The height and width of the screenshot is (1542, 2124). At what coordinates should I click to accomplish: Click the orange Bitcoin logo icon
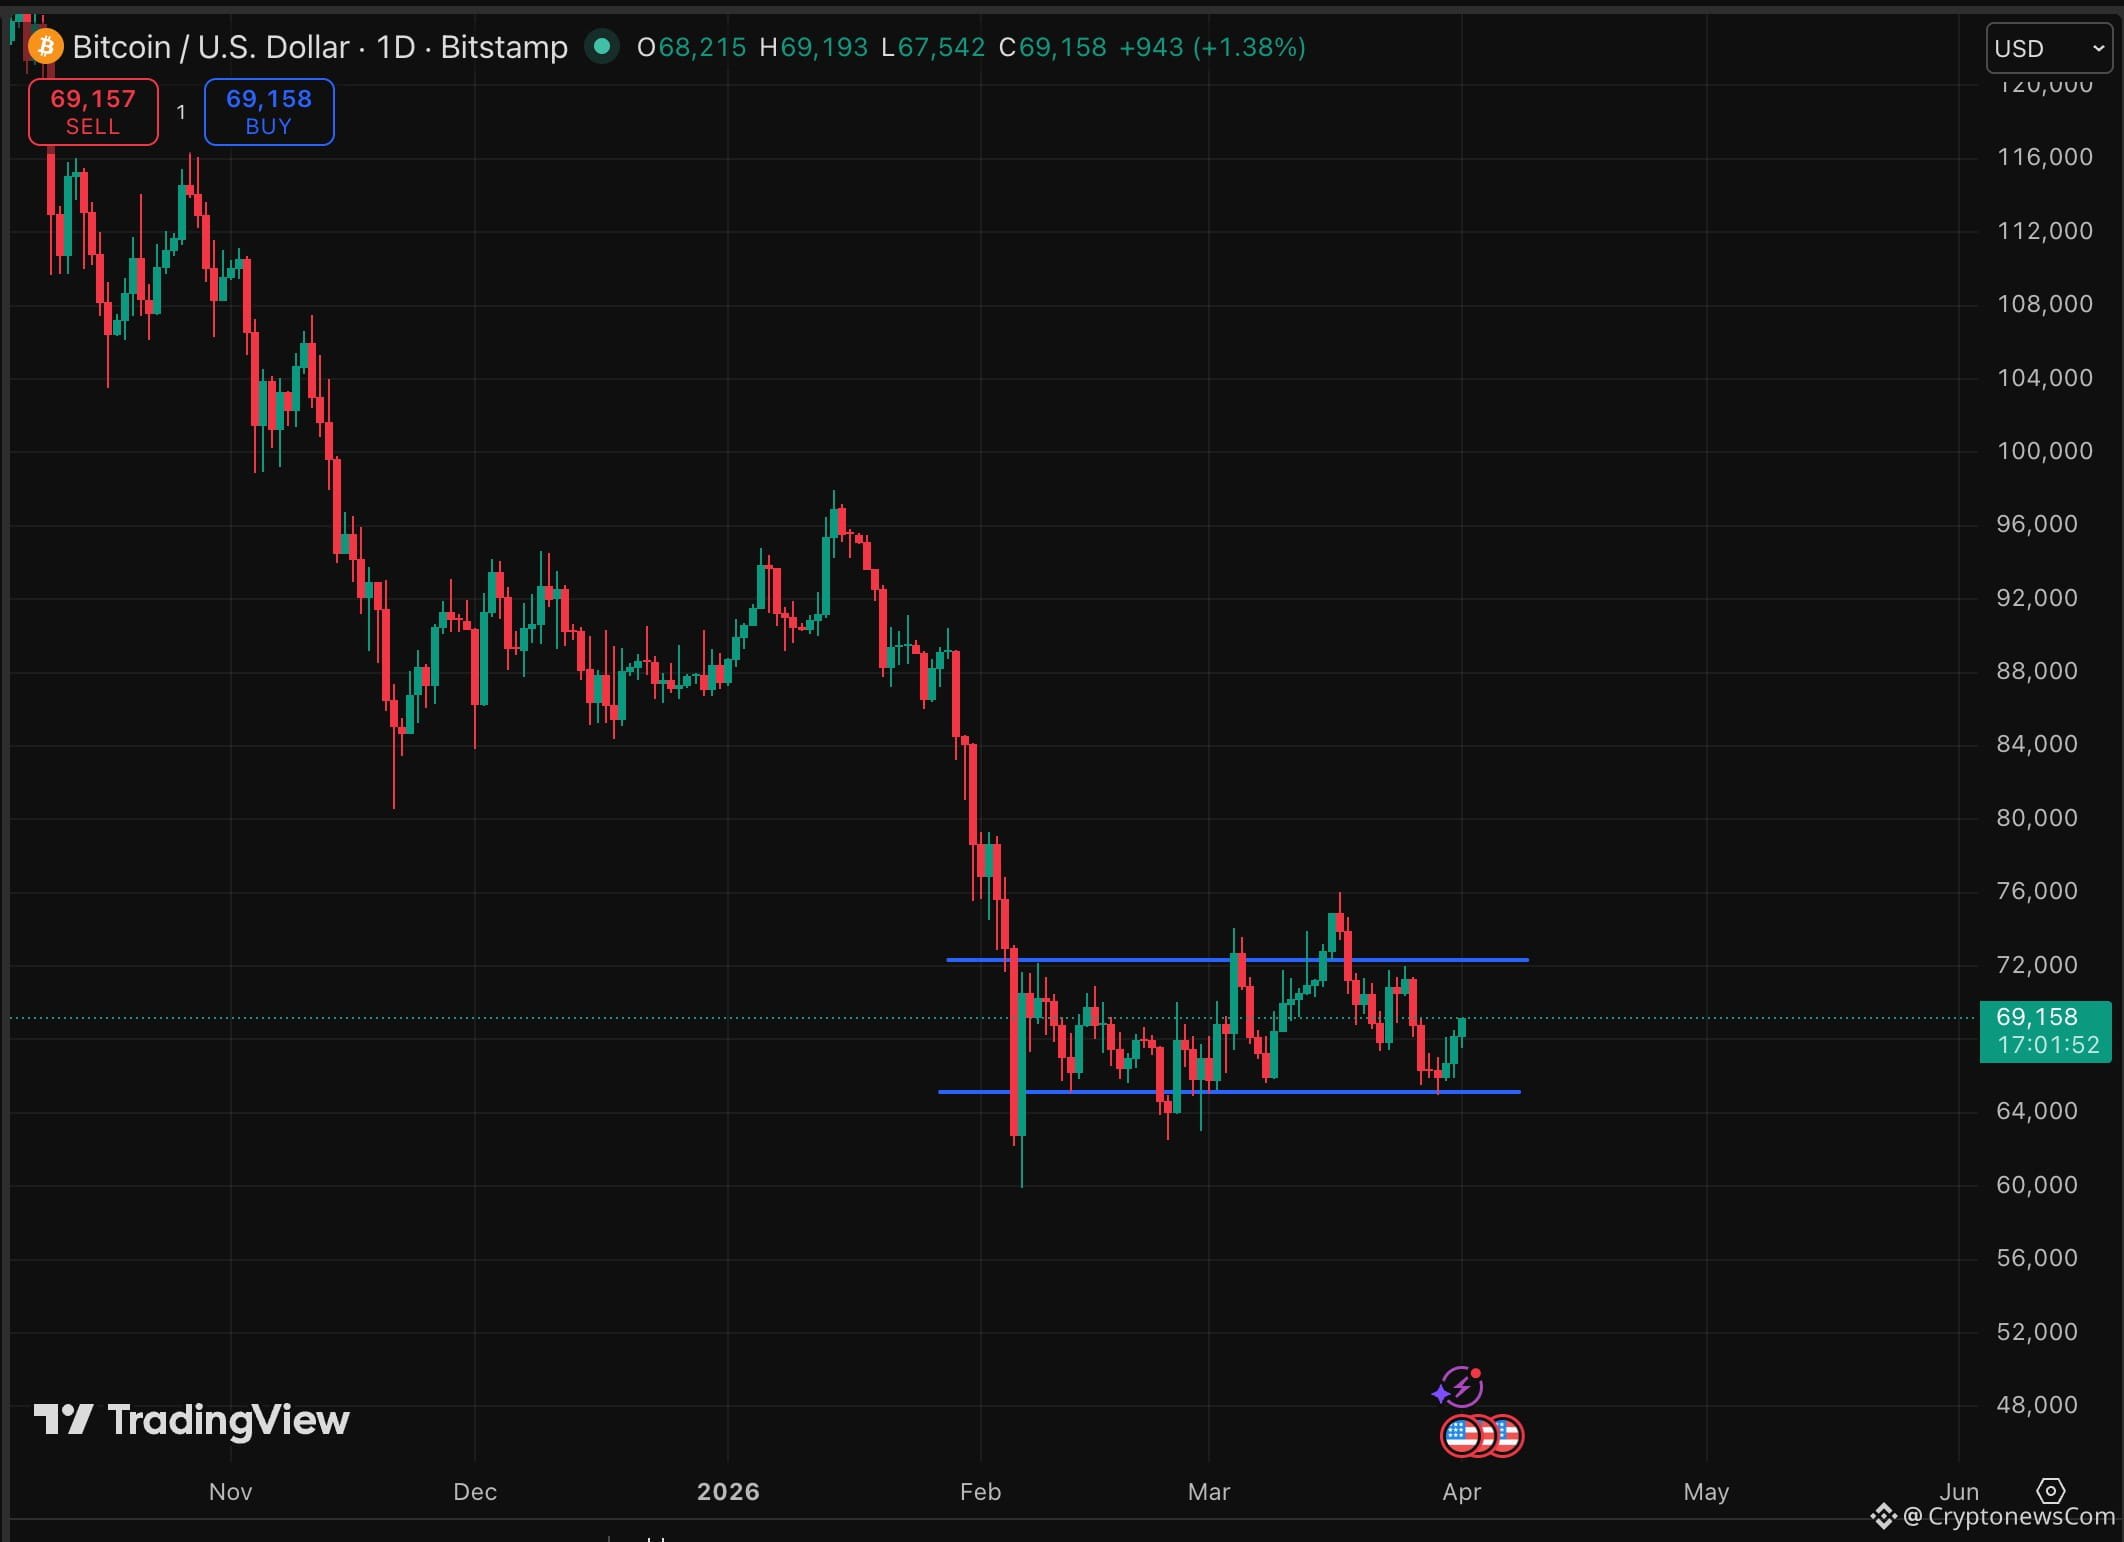click(x=45, y=47)
